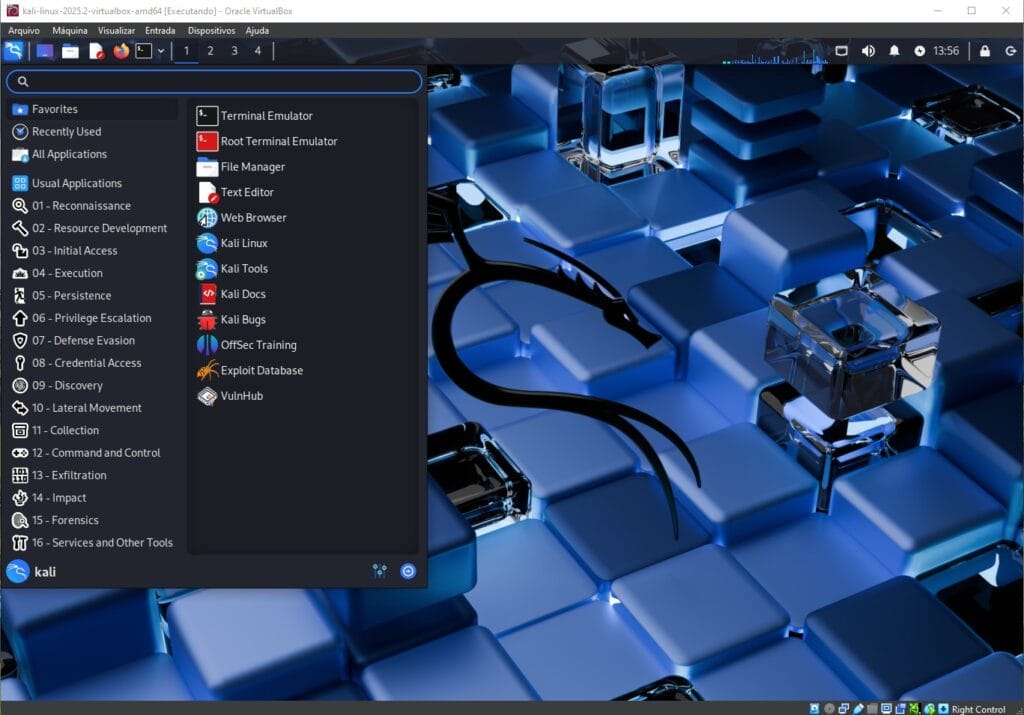Open the notifications bell in the panel

click(894, 51)
